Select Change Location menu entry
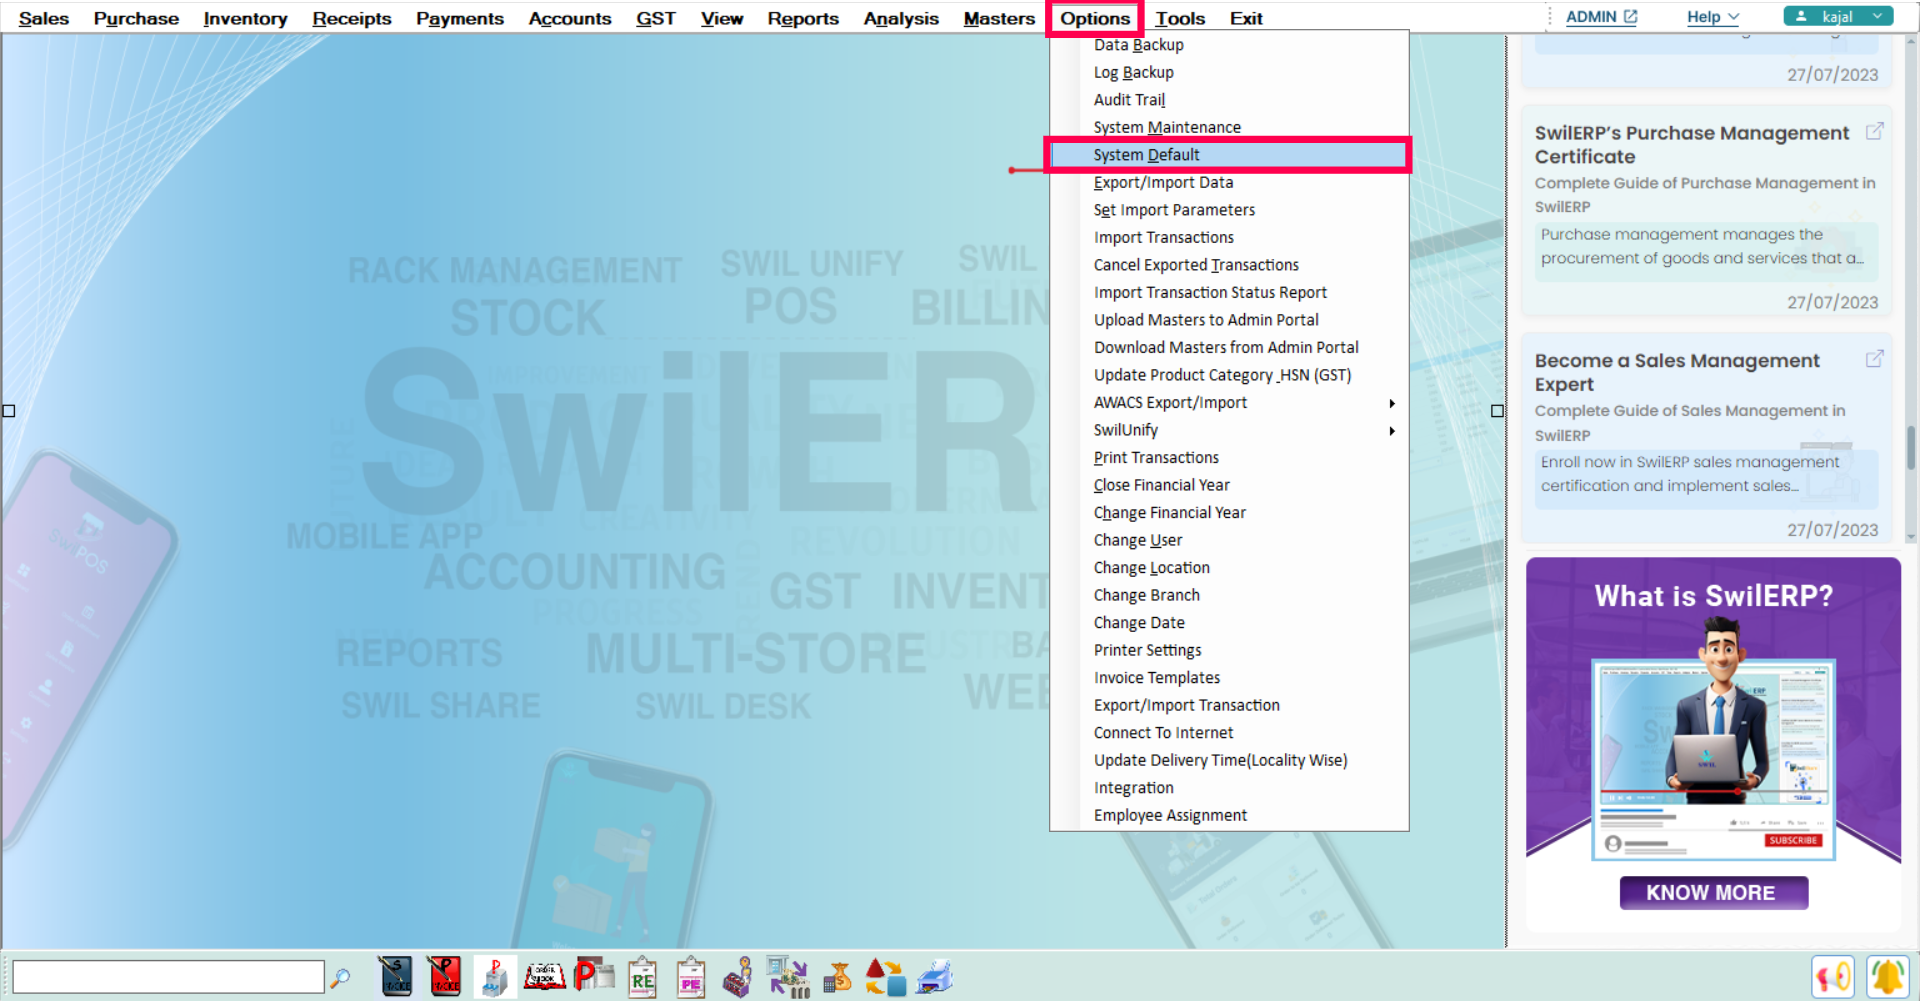The width and height of the screenshot is (1920, 1001). pyautogui.click(x=1230, y=567)
